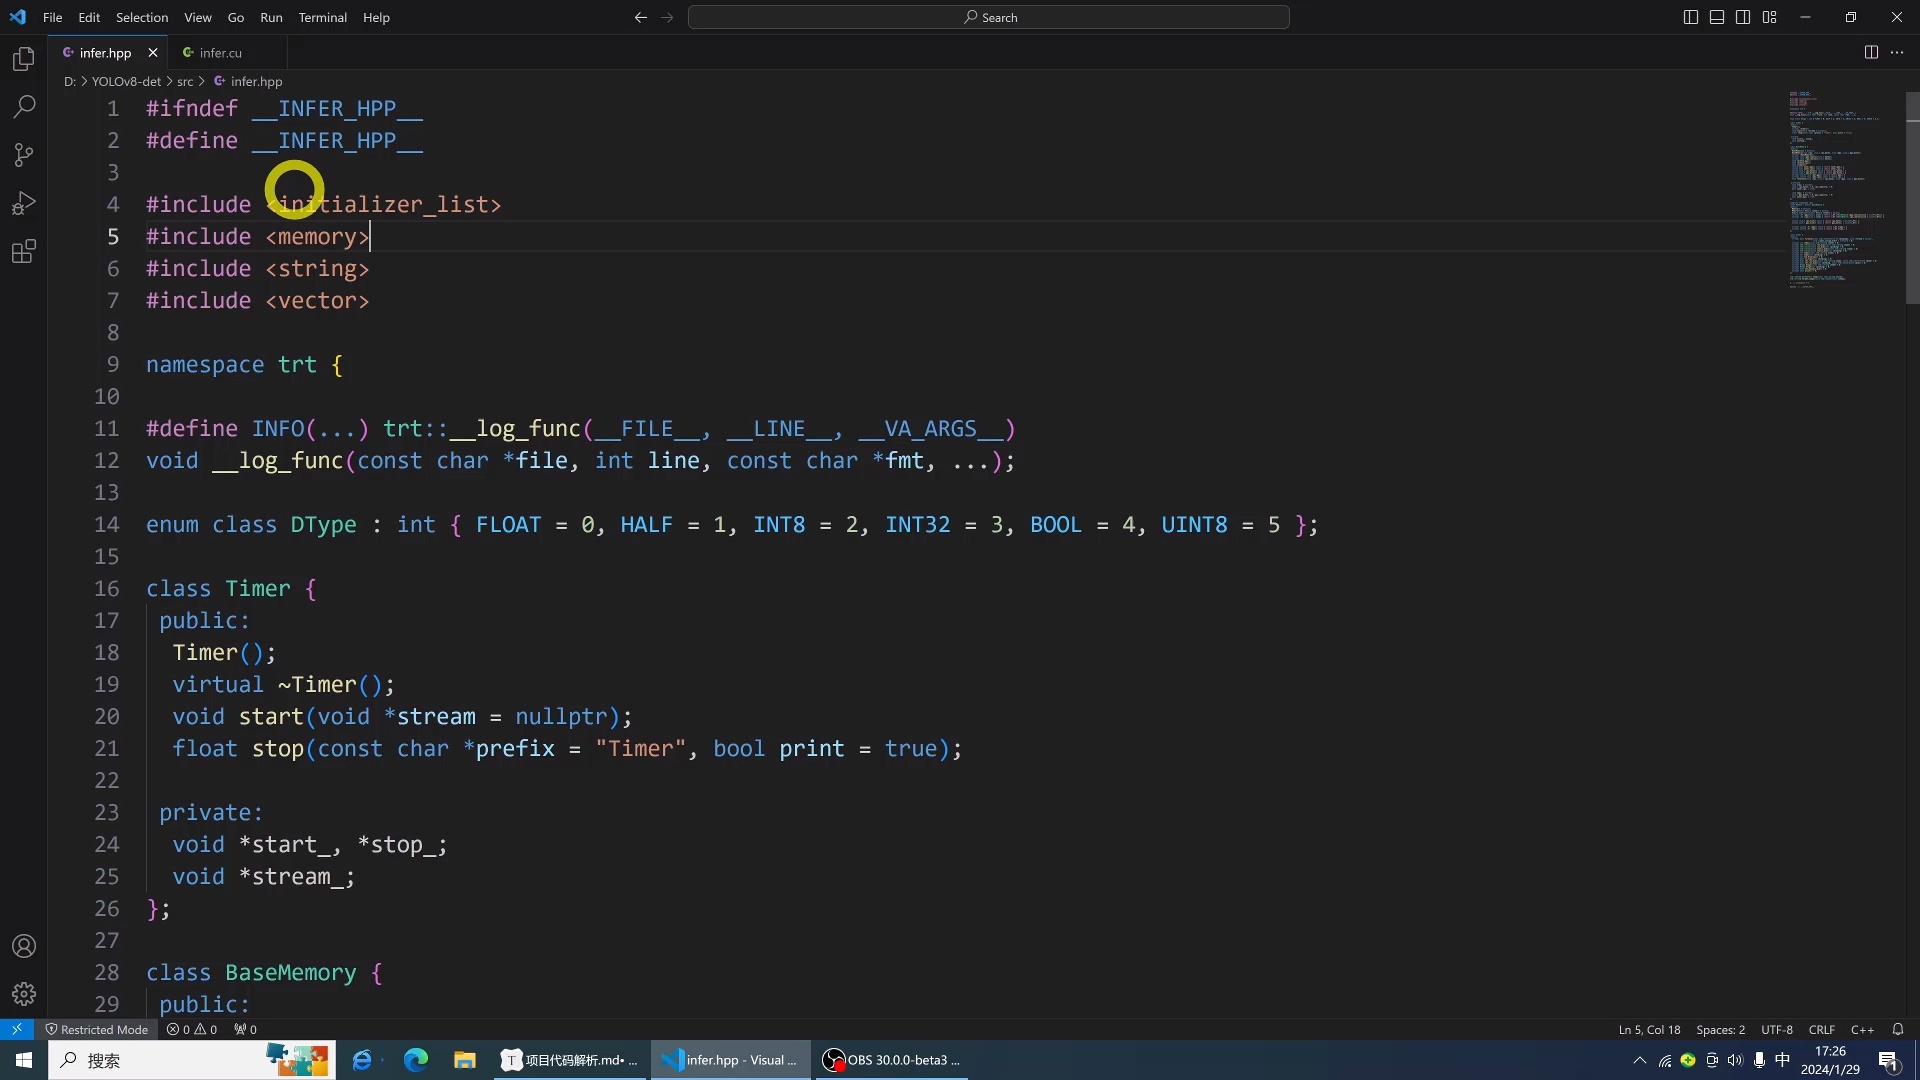
Task: Switch to the infer.cu tab
Action: [x=220, y=52]
